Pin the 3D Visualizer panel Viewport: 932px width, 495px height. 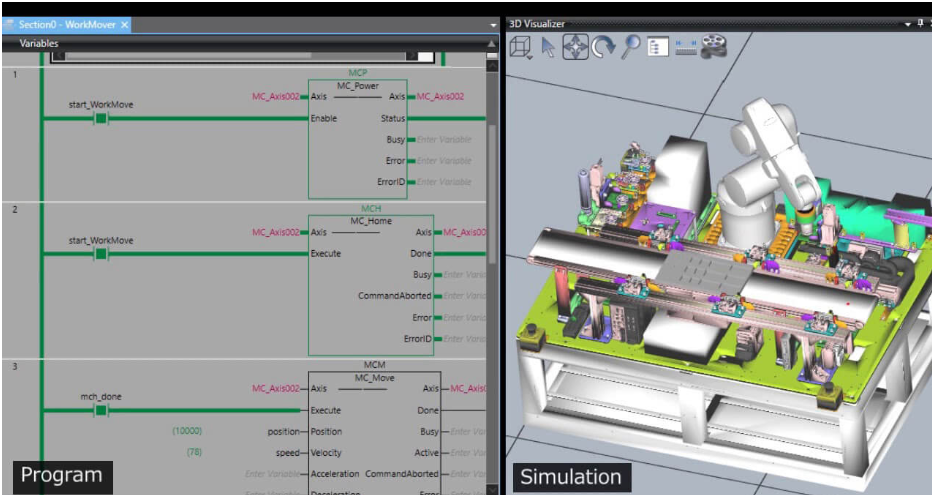[x=921, y=24]
